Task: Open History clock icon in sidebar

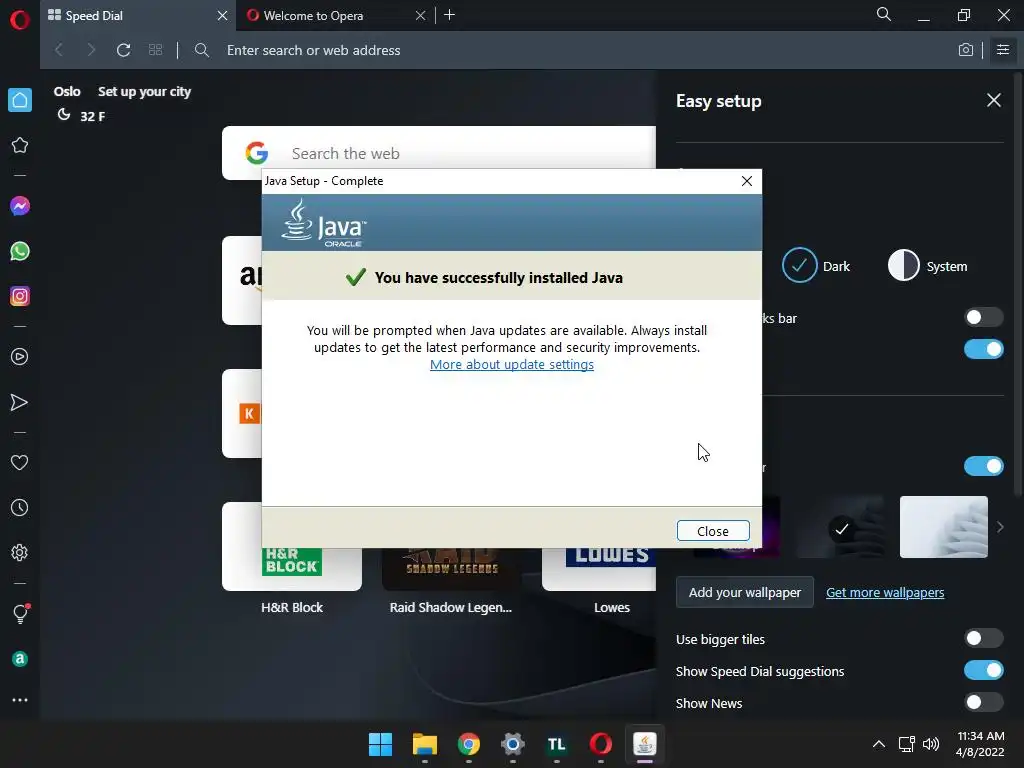Action: 20,507
